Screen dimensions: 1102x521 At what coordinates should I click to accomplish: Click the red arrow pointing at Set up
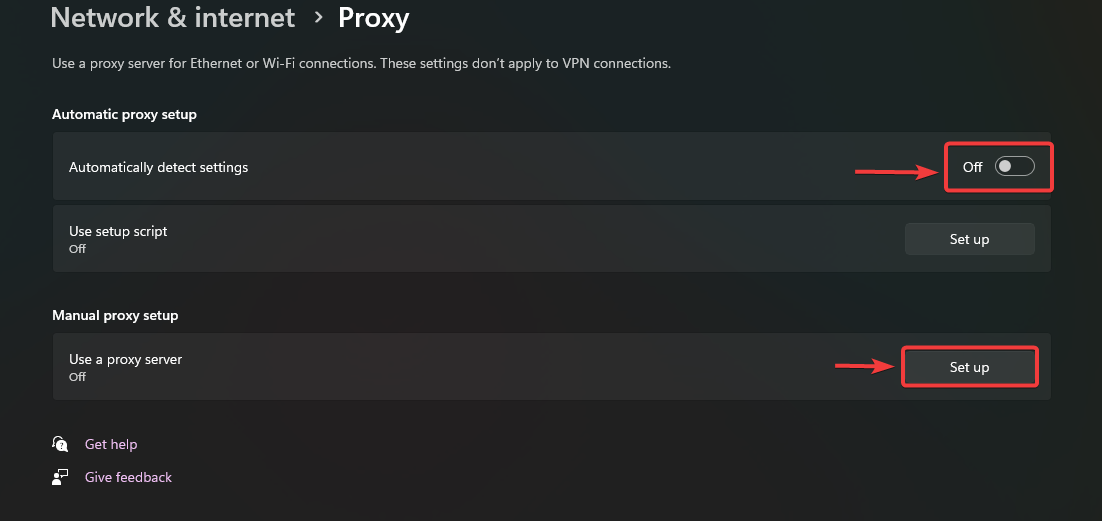[866, 367]
